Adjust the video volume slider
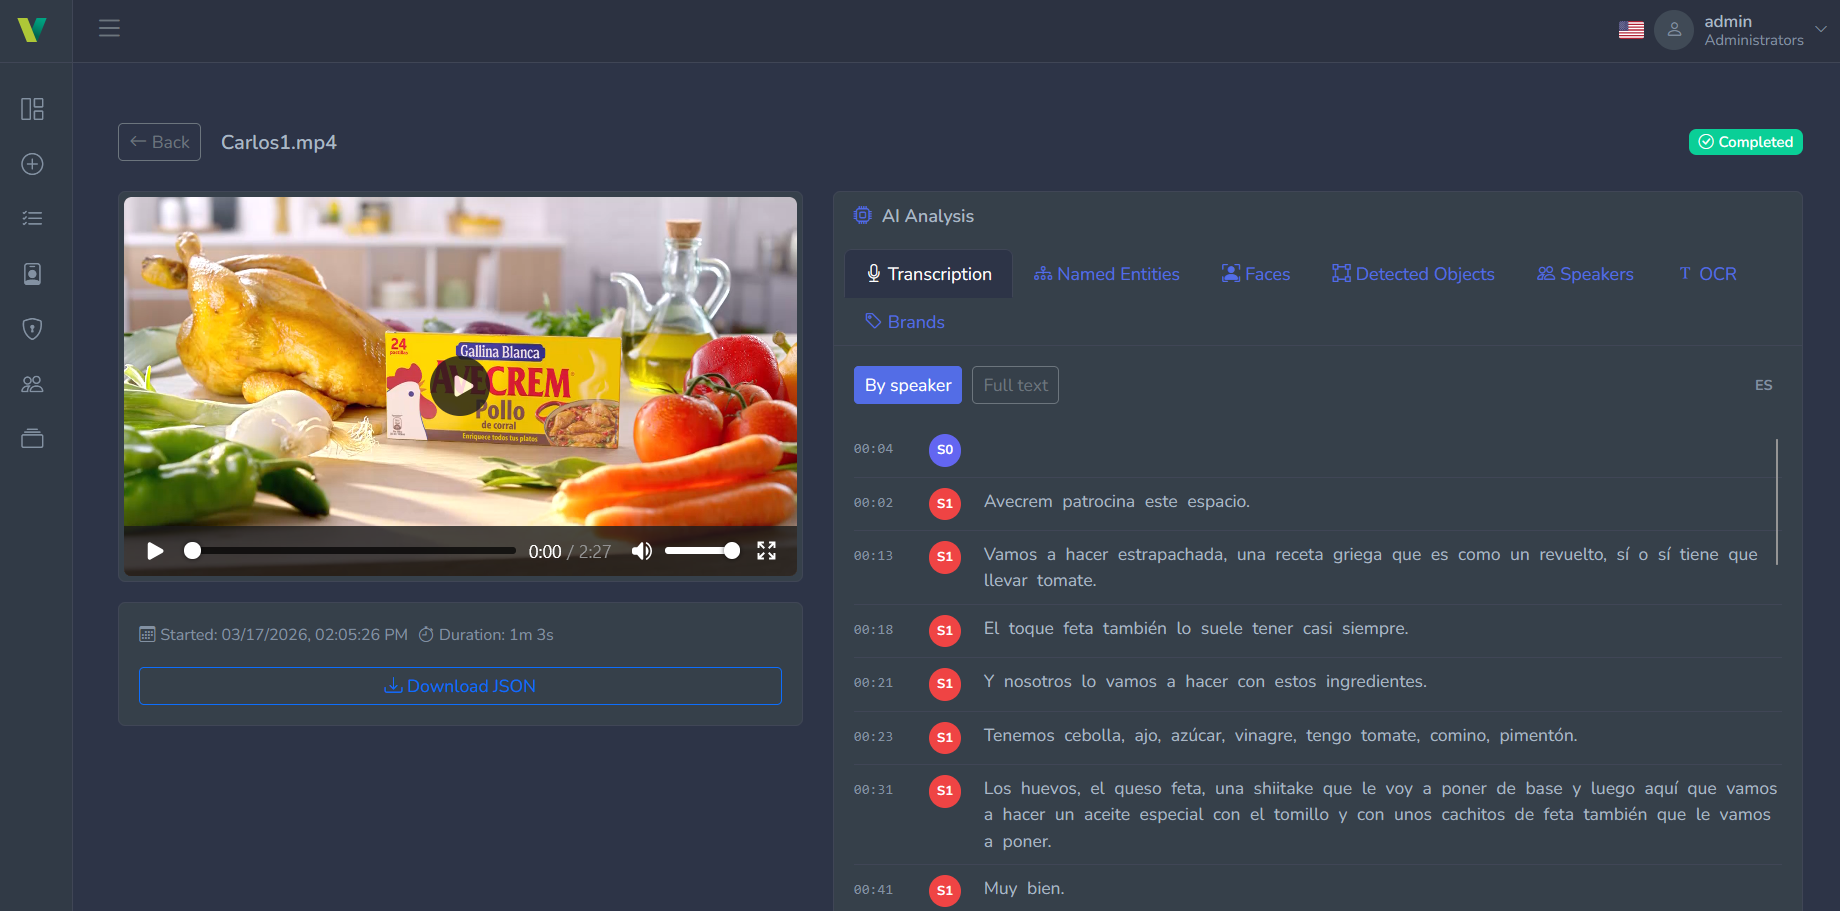1840x911 pixels. tap(702, 551)
